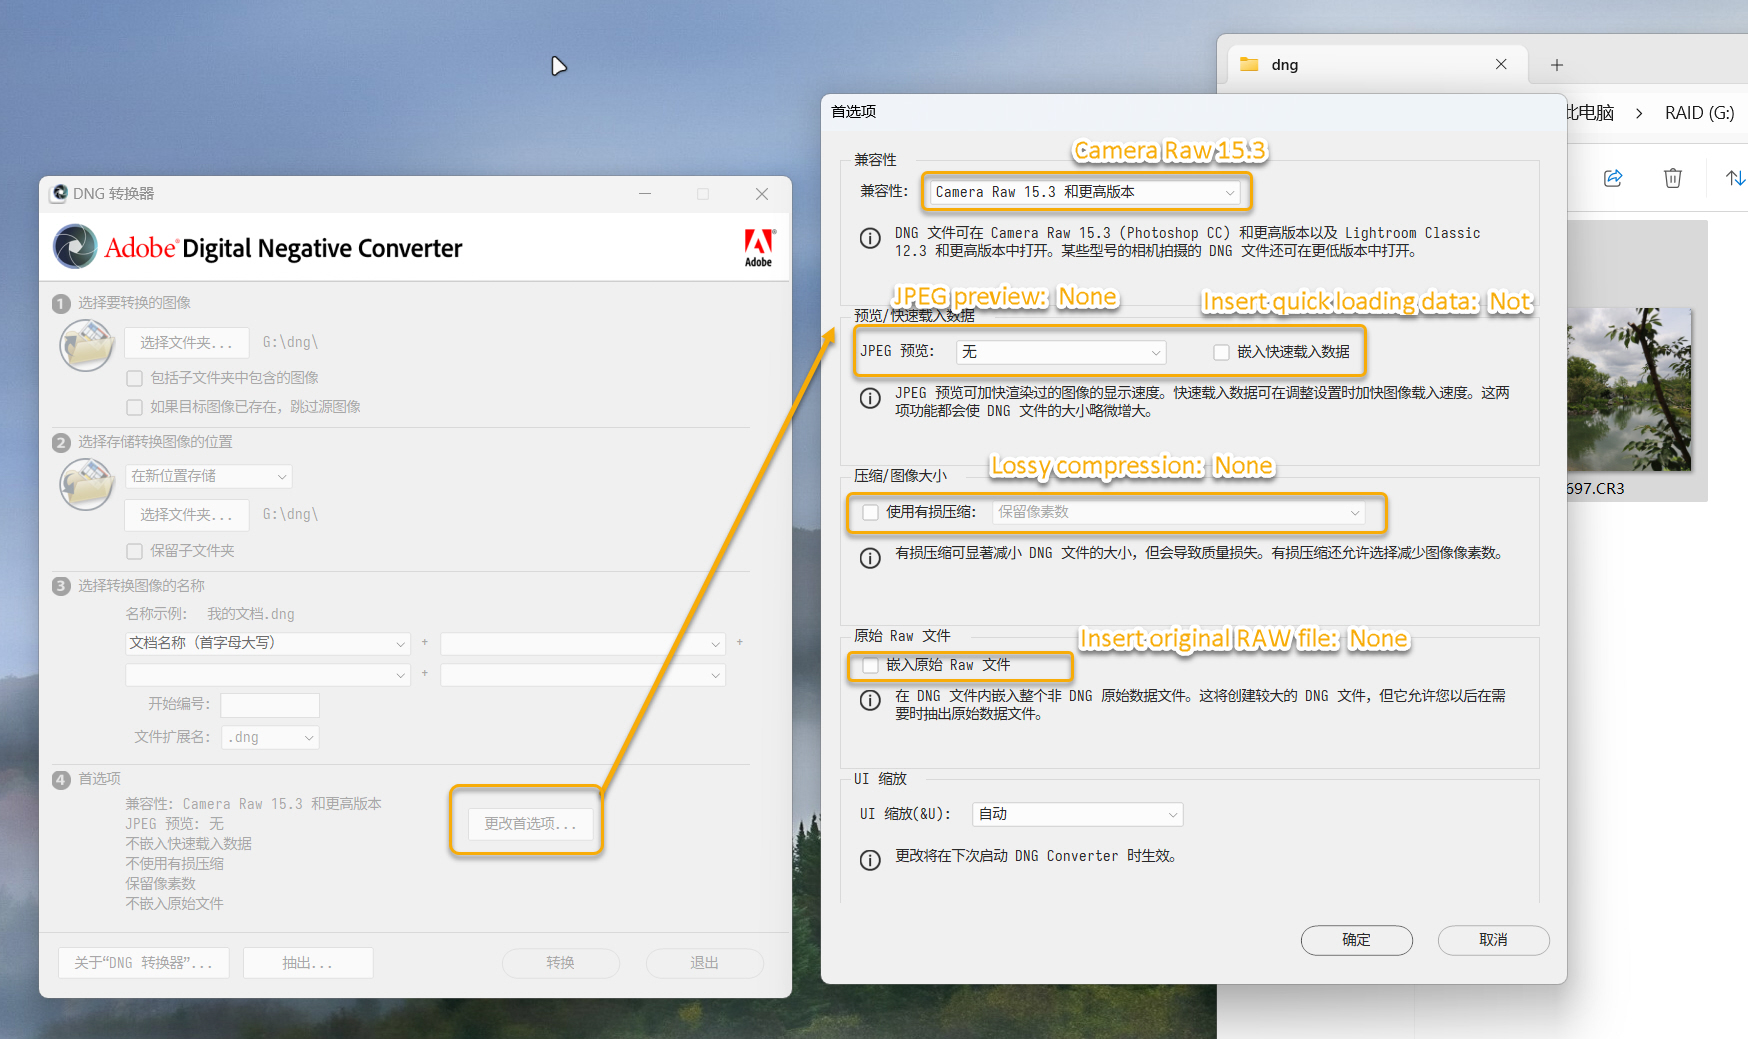Open the 在新位置存储 dropdown
Image resolution: width=1748 pixels, height=1039 pixels.
coord(209,476)
